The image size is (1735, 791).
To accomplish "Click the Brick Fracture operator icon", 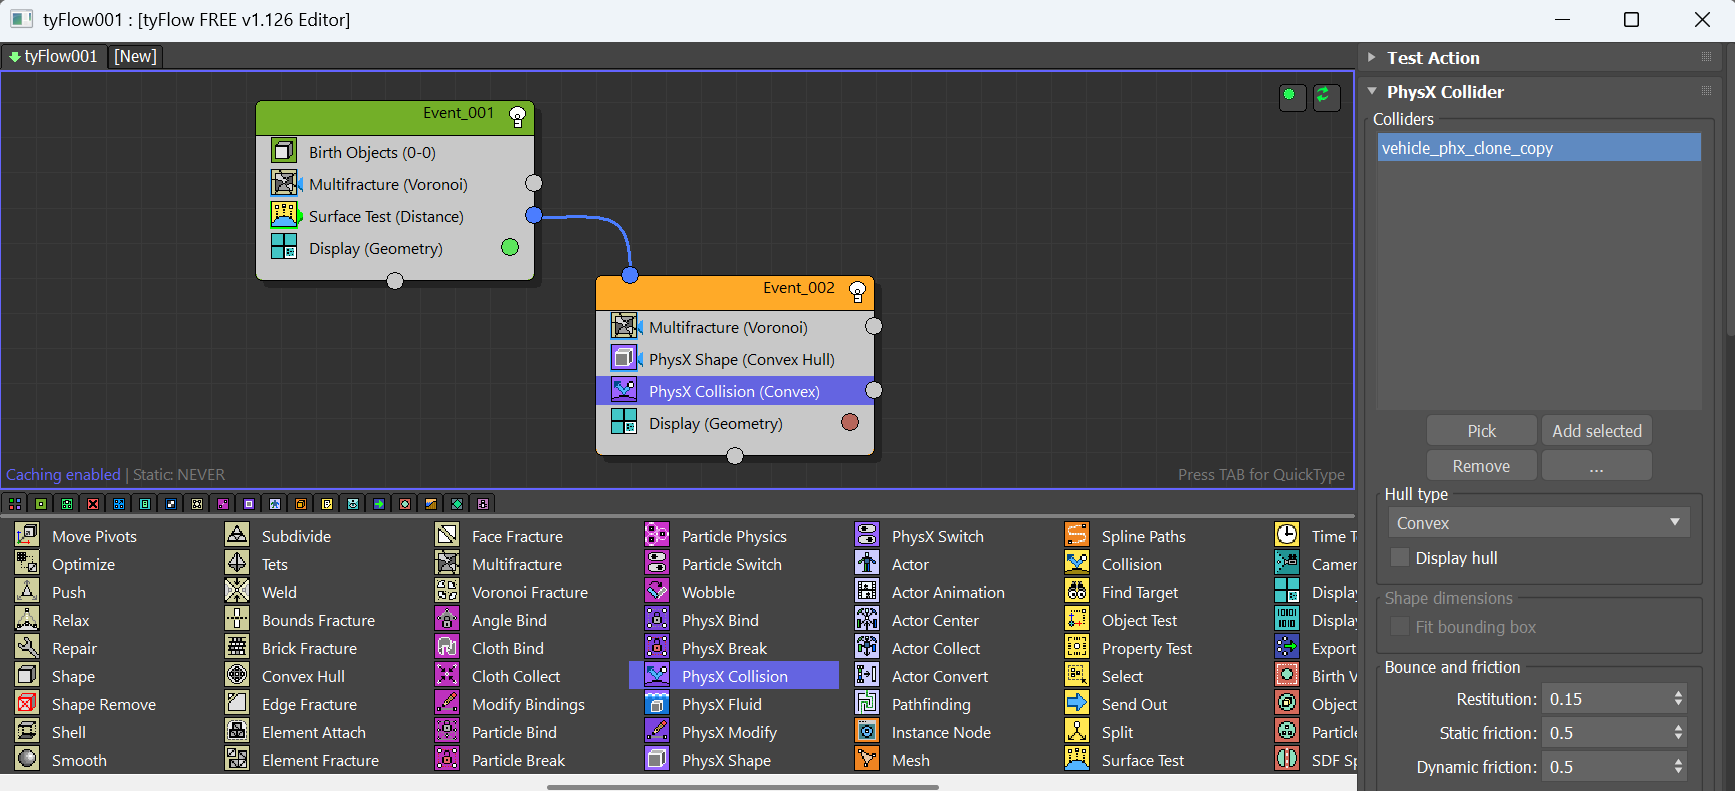I will (x=237, y=647).
